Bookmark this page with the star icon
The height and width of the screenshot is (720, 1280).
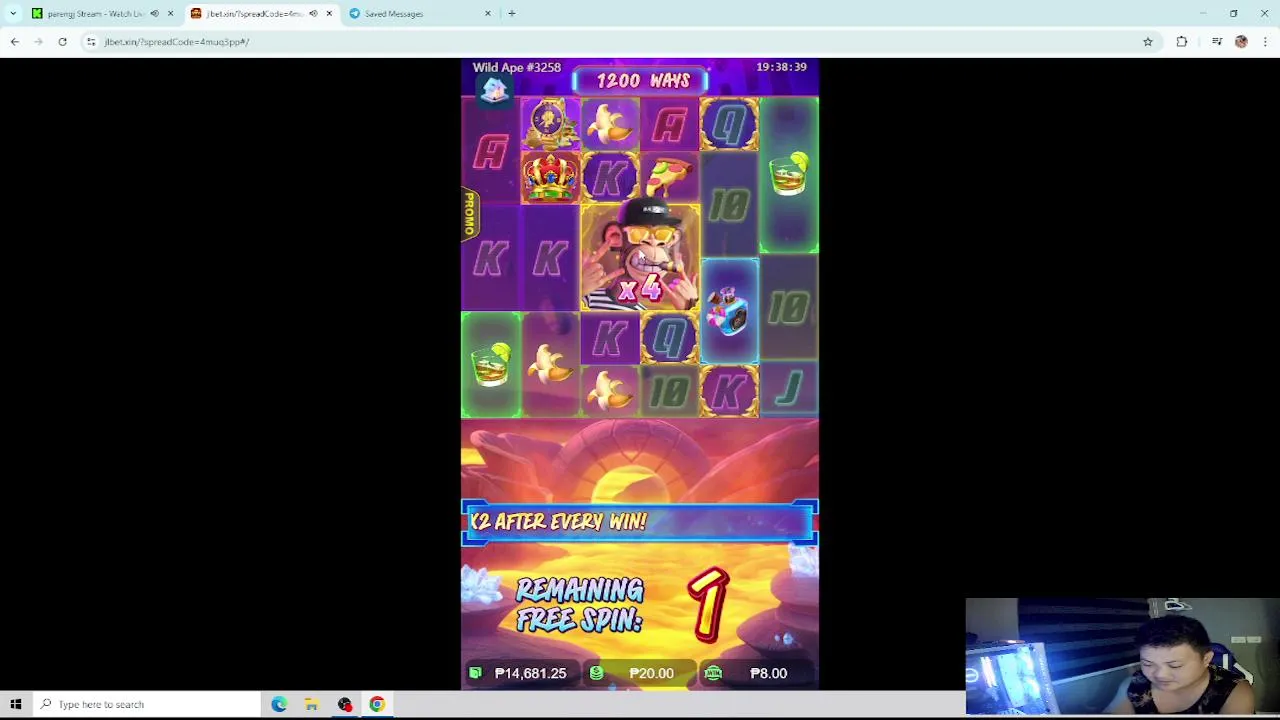pos(1148,42)
